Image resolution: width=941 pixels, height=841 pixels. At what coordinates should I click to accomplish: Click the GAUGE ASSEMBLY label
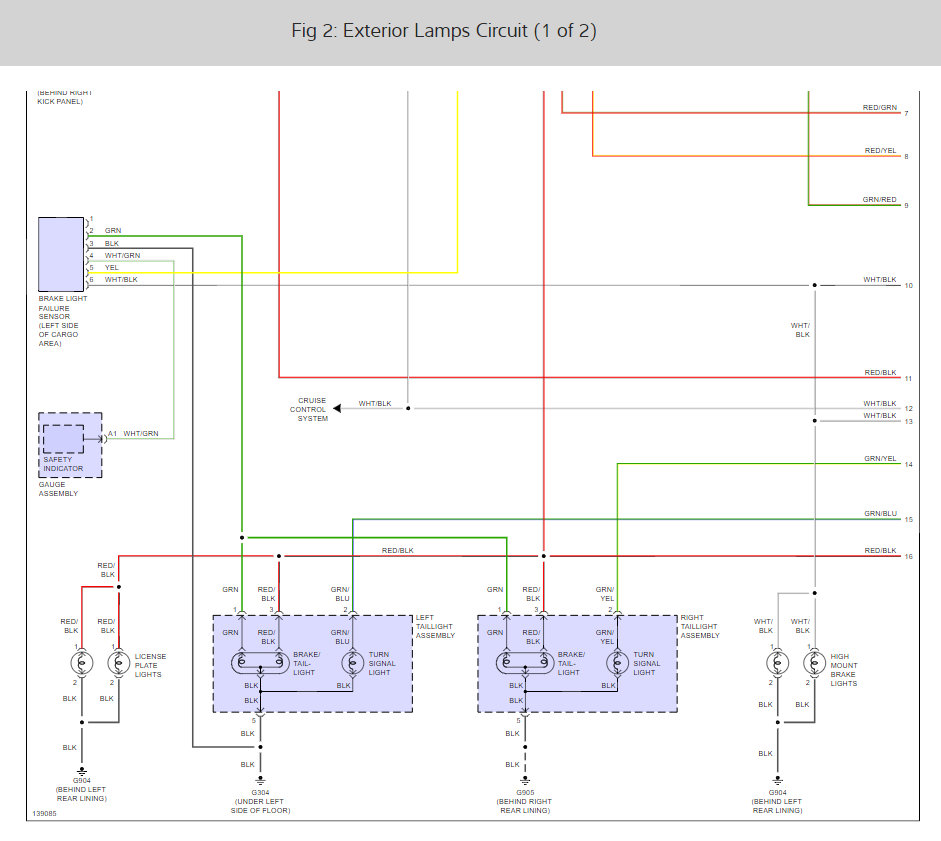click(58, 489)
